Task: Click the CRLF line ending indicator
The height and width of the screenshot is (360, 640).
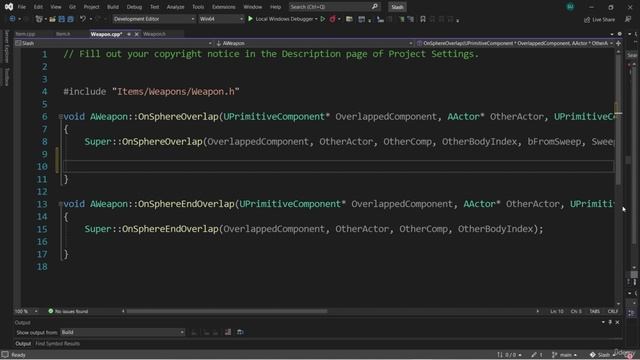Action: pyautogui.click(x=613, y=311)
